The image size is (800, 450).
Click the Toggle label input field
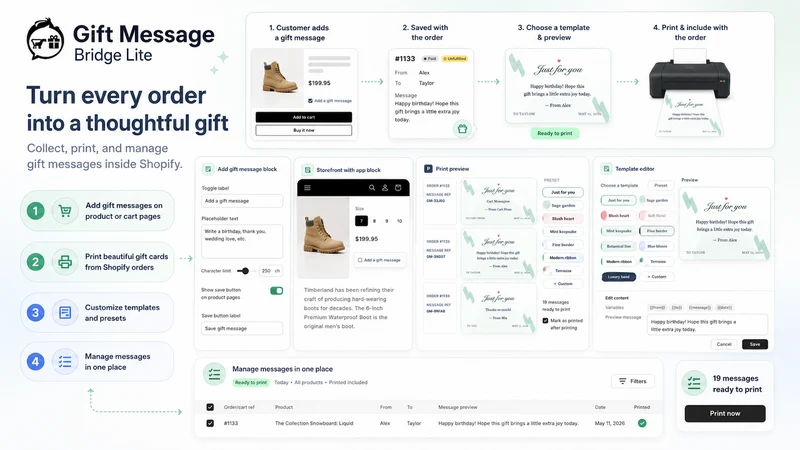pyautogui.click(x=242, y=201)
